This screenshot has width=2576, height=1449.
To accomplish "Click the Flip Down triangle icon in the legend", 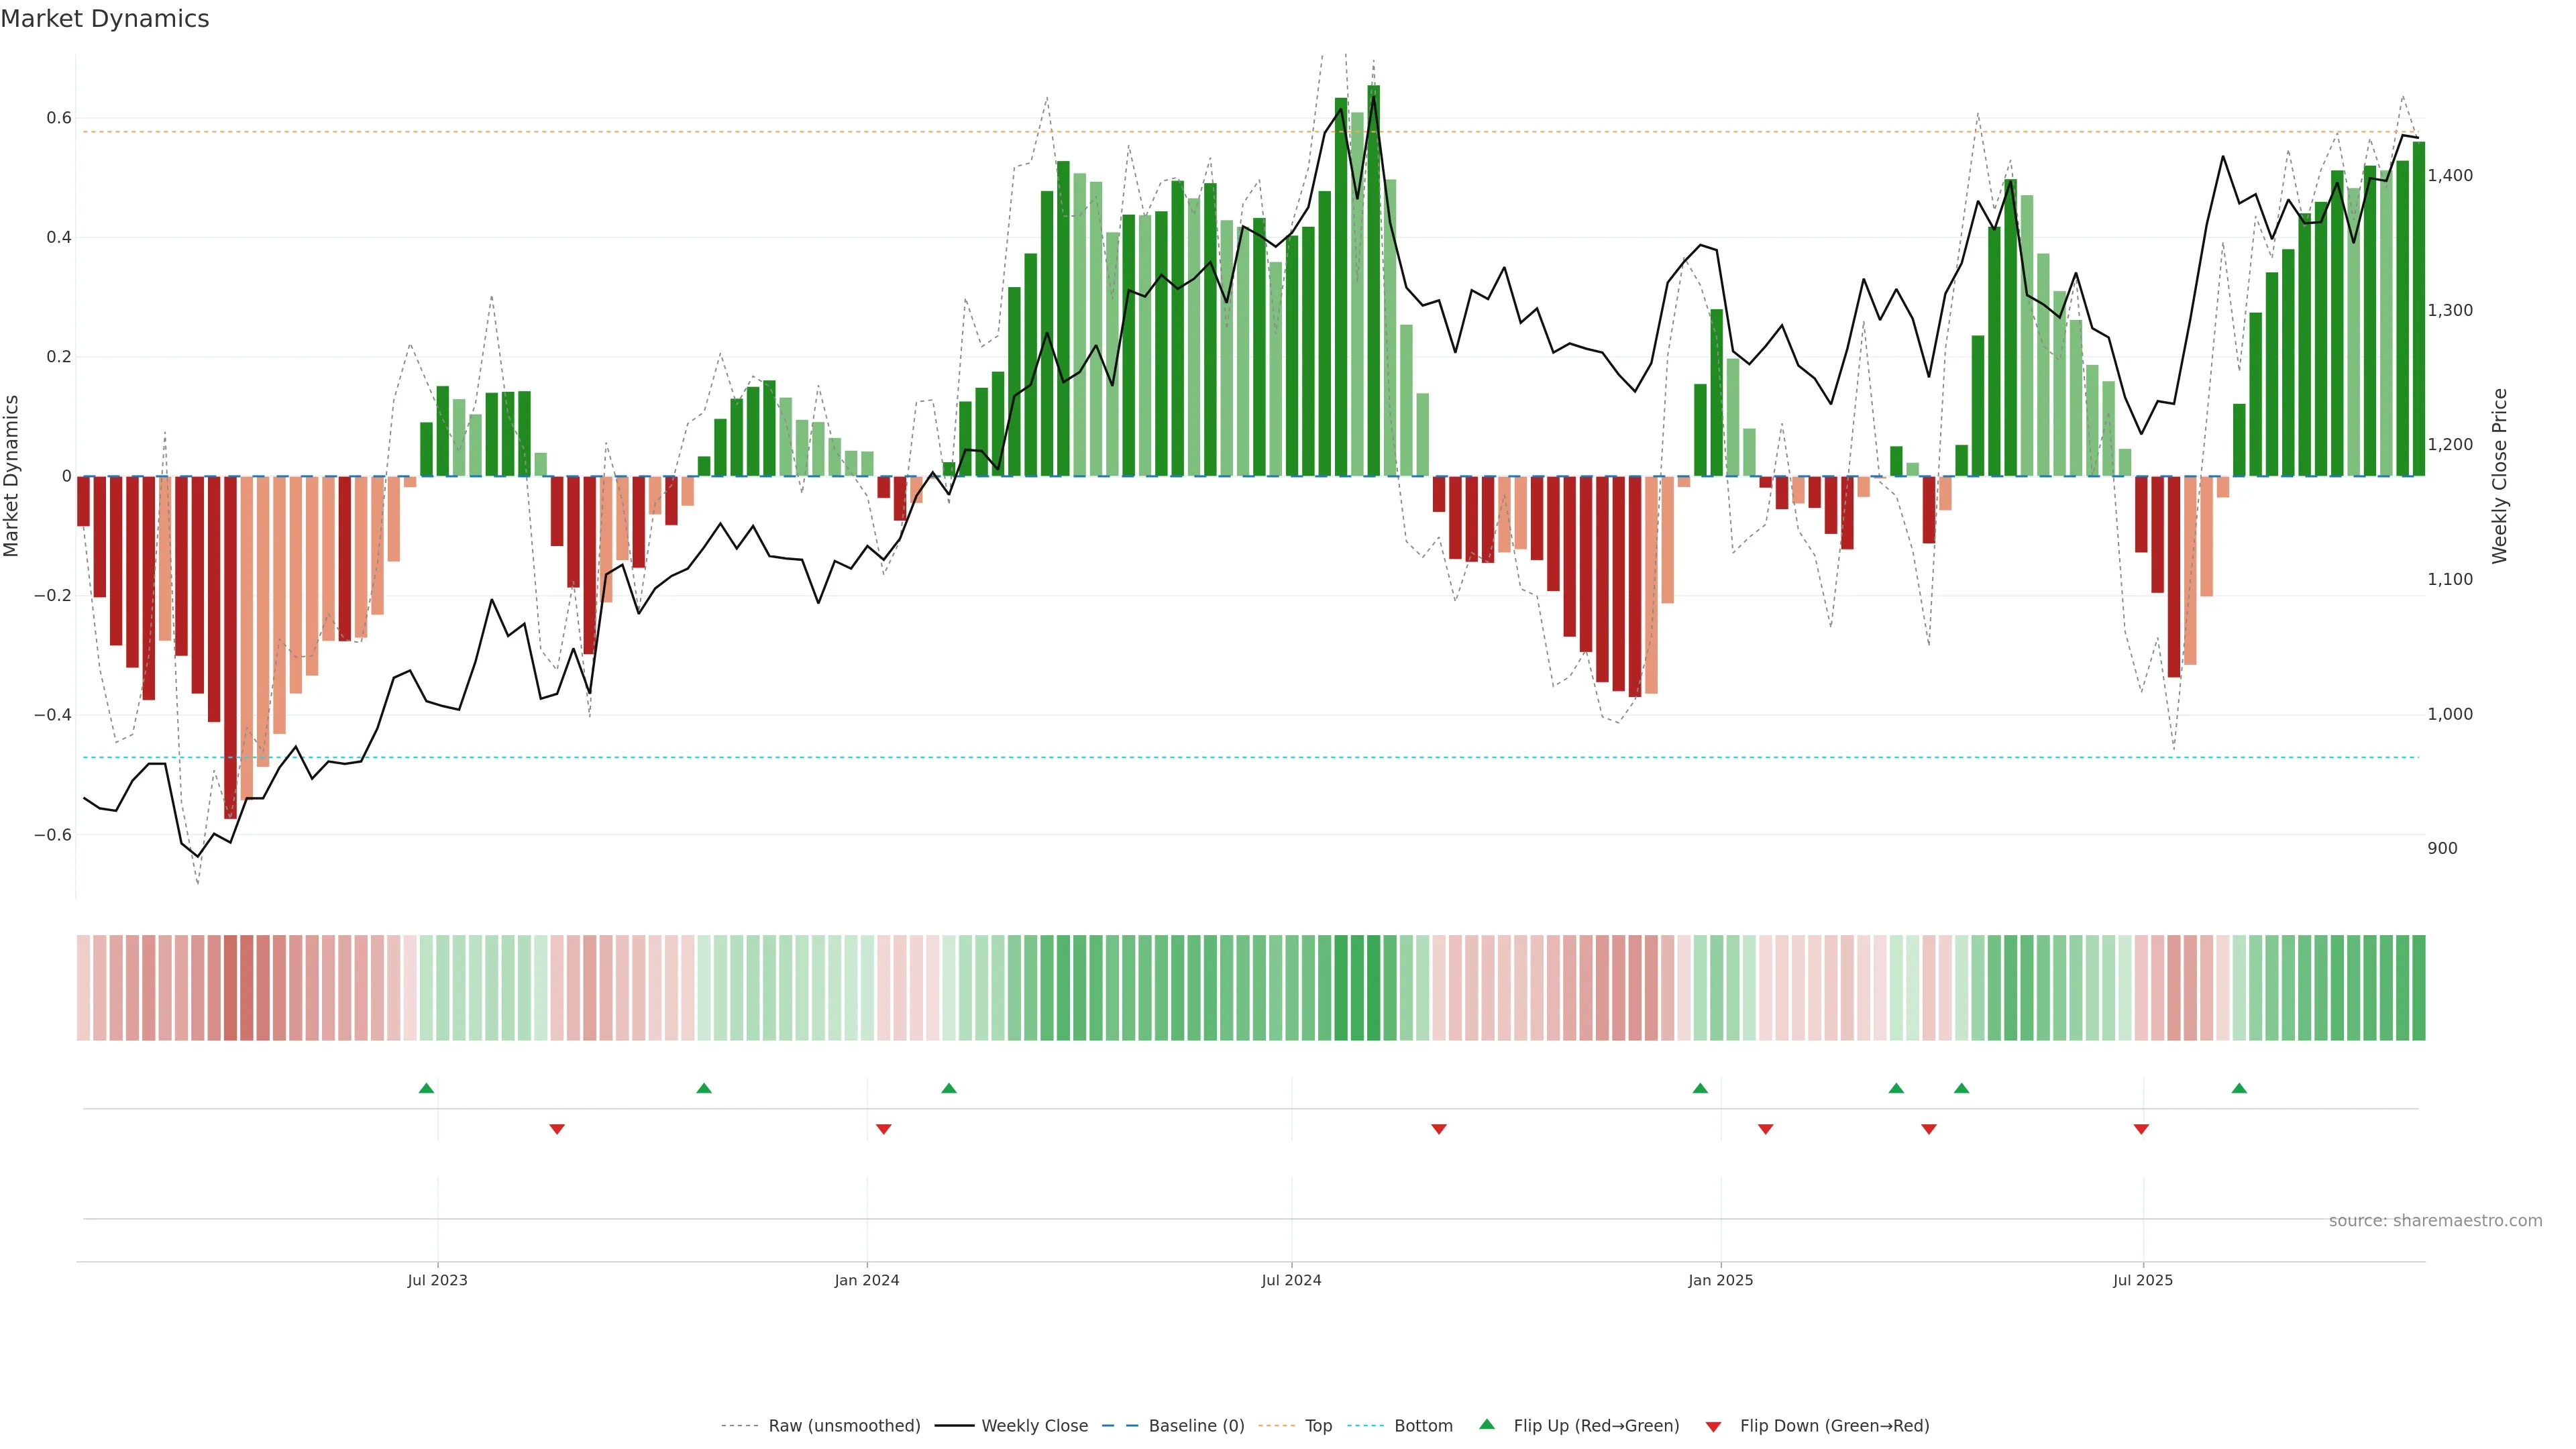I will click(x=1713, y=1426).
